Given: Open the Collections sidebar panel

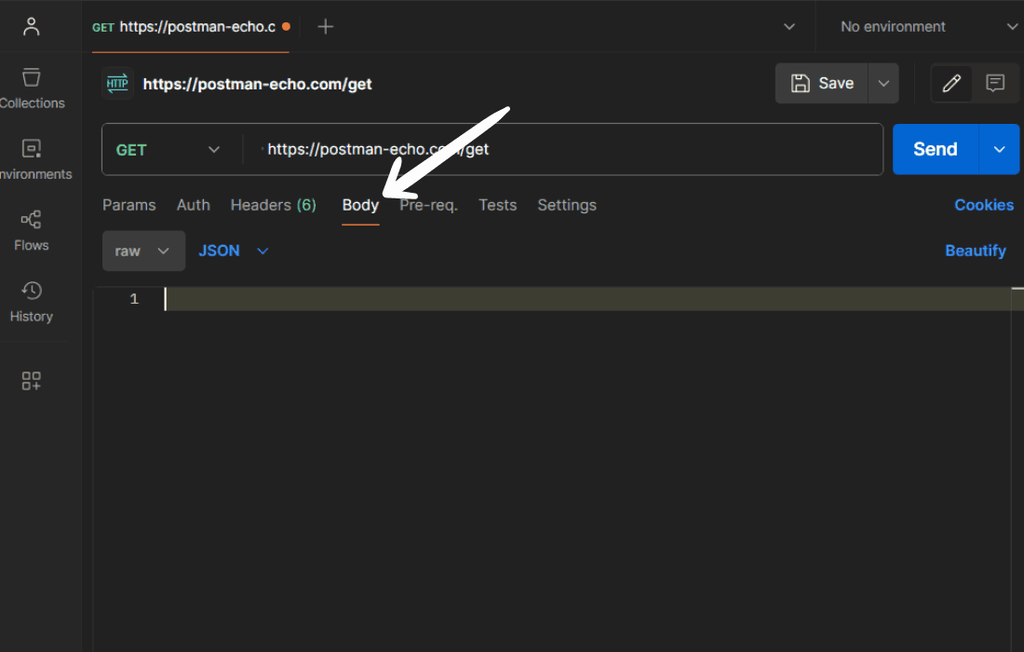Looking at the screenshot, I should tap(31, 88).
